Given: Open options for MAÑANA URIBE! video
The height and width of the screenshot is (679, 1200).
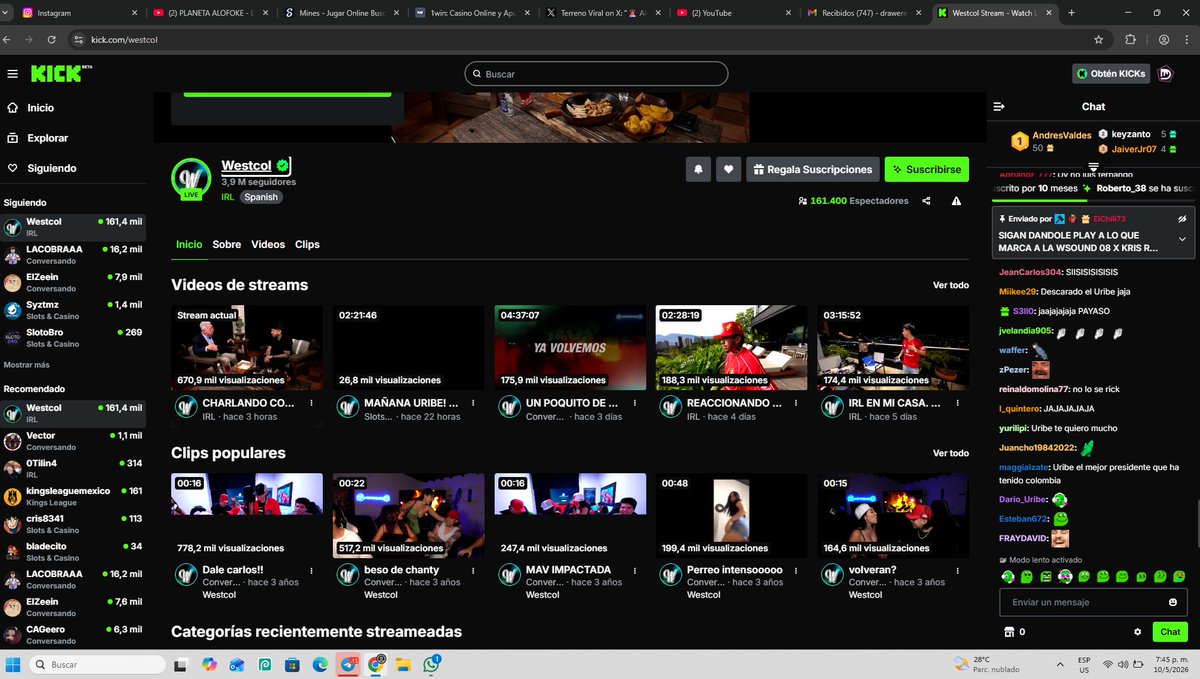Looking at the screenshot, I should (x=473, y=403).
